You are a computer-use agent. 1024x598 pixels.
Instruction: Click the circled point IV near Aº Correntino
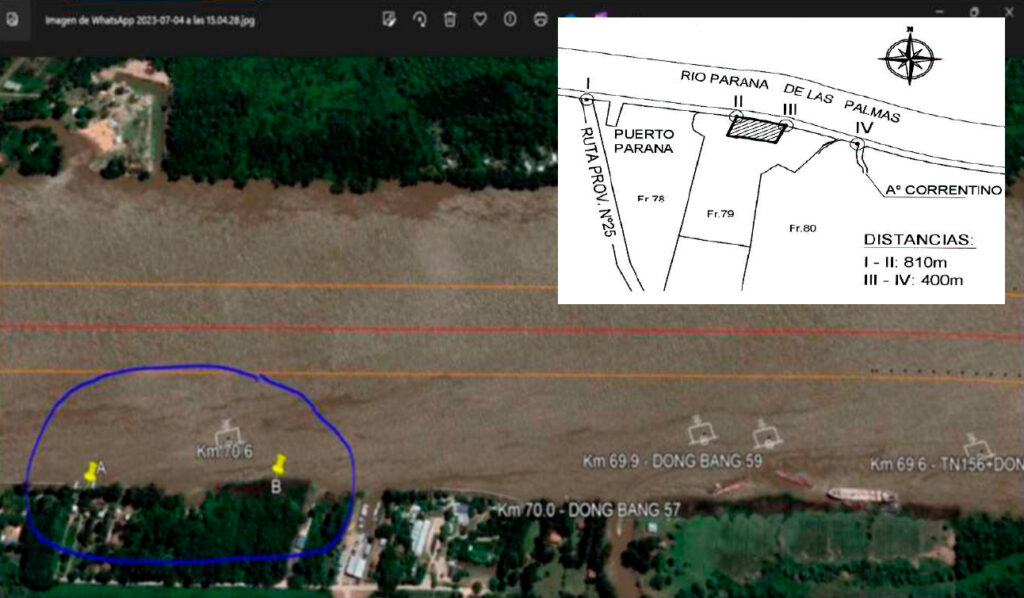857,145
